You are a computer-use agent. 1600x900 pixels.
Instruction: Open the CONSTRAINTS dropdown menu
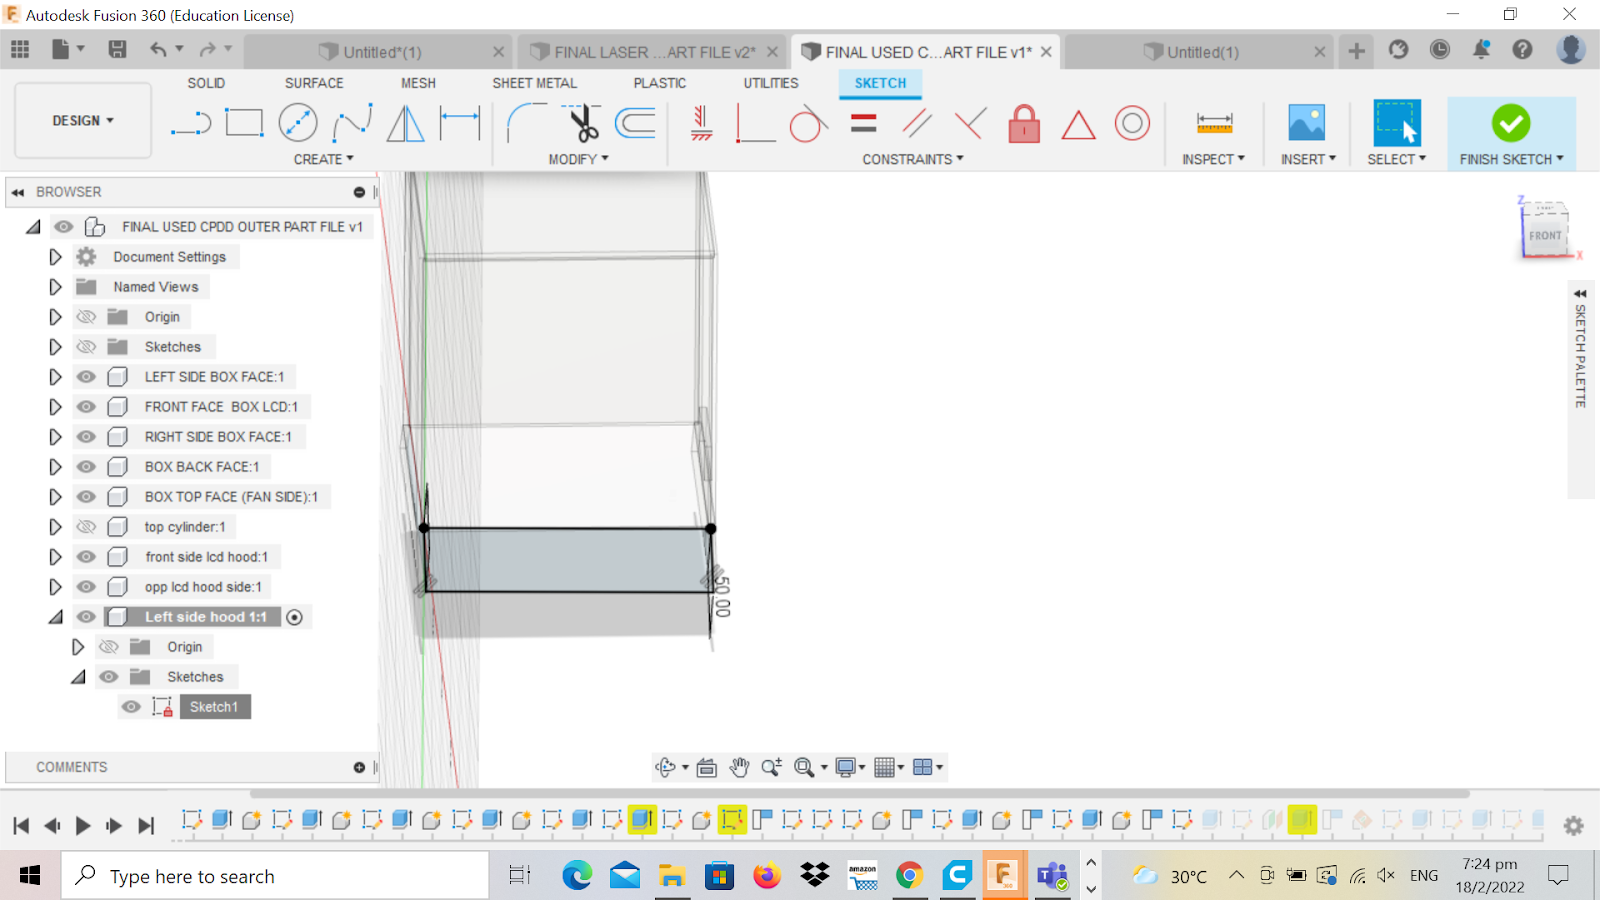click(913, 159)
